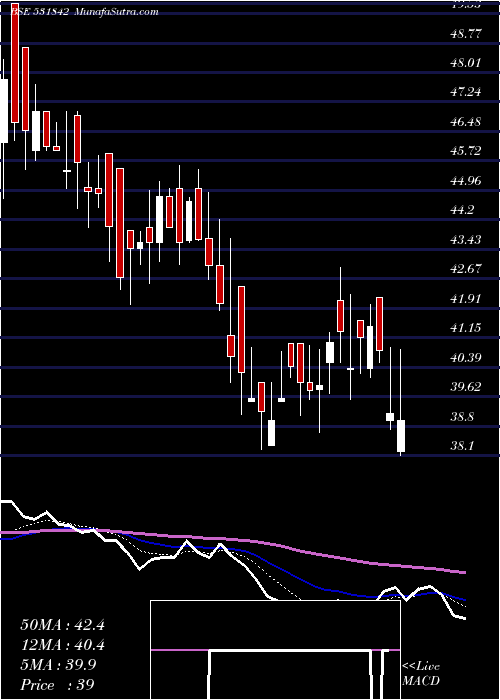The height and width of the screenshot is (700, 500).
Task: Click the 40.39 price axis label
Action: point(464,358)
